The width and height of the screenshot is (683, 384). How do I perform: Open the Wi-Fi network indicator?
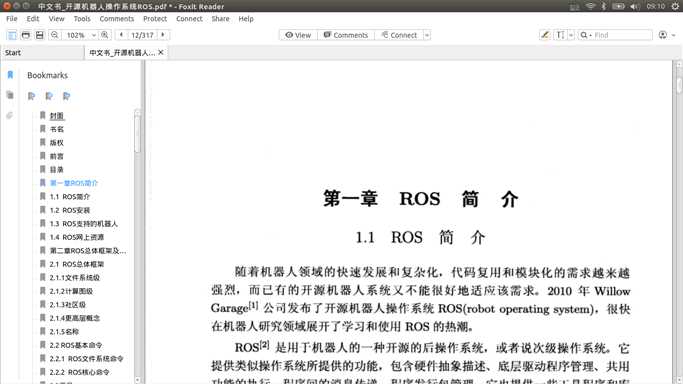(590, 6)
